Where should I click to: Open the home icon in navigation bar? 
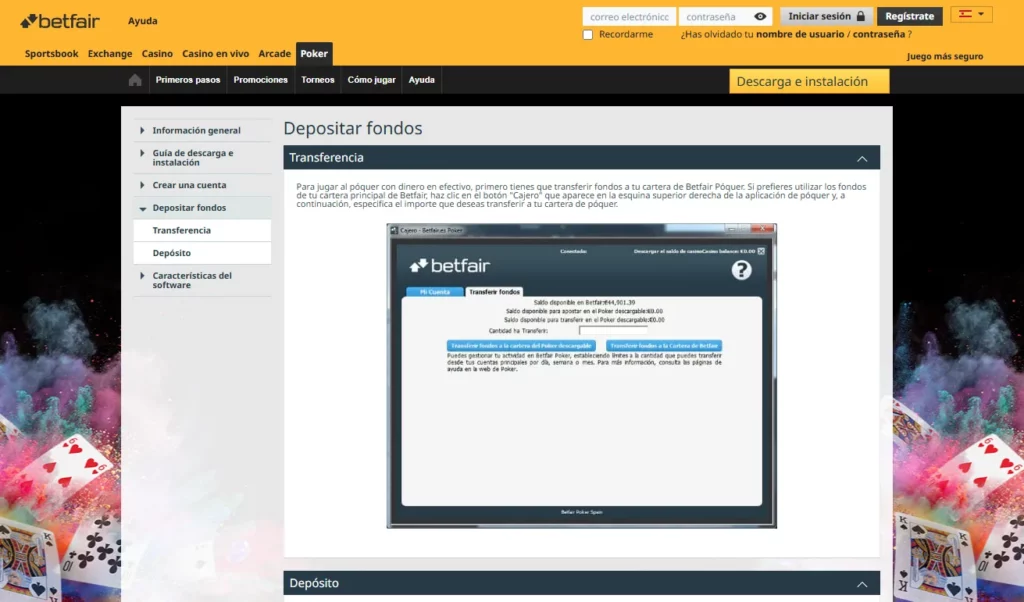[x=135, y=80]
